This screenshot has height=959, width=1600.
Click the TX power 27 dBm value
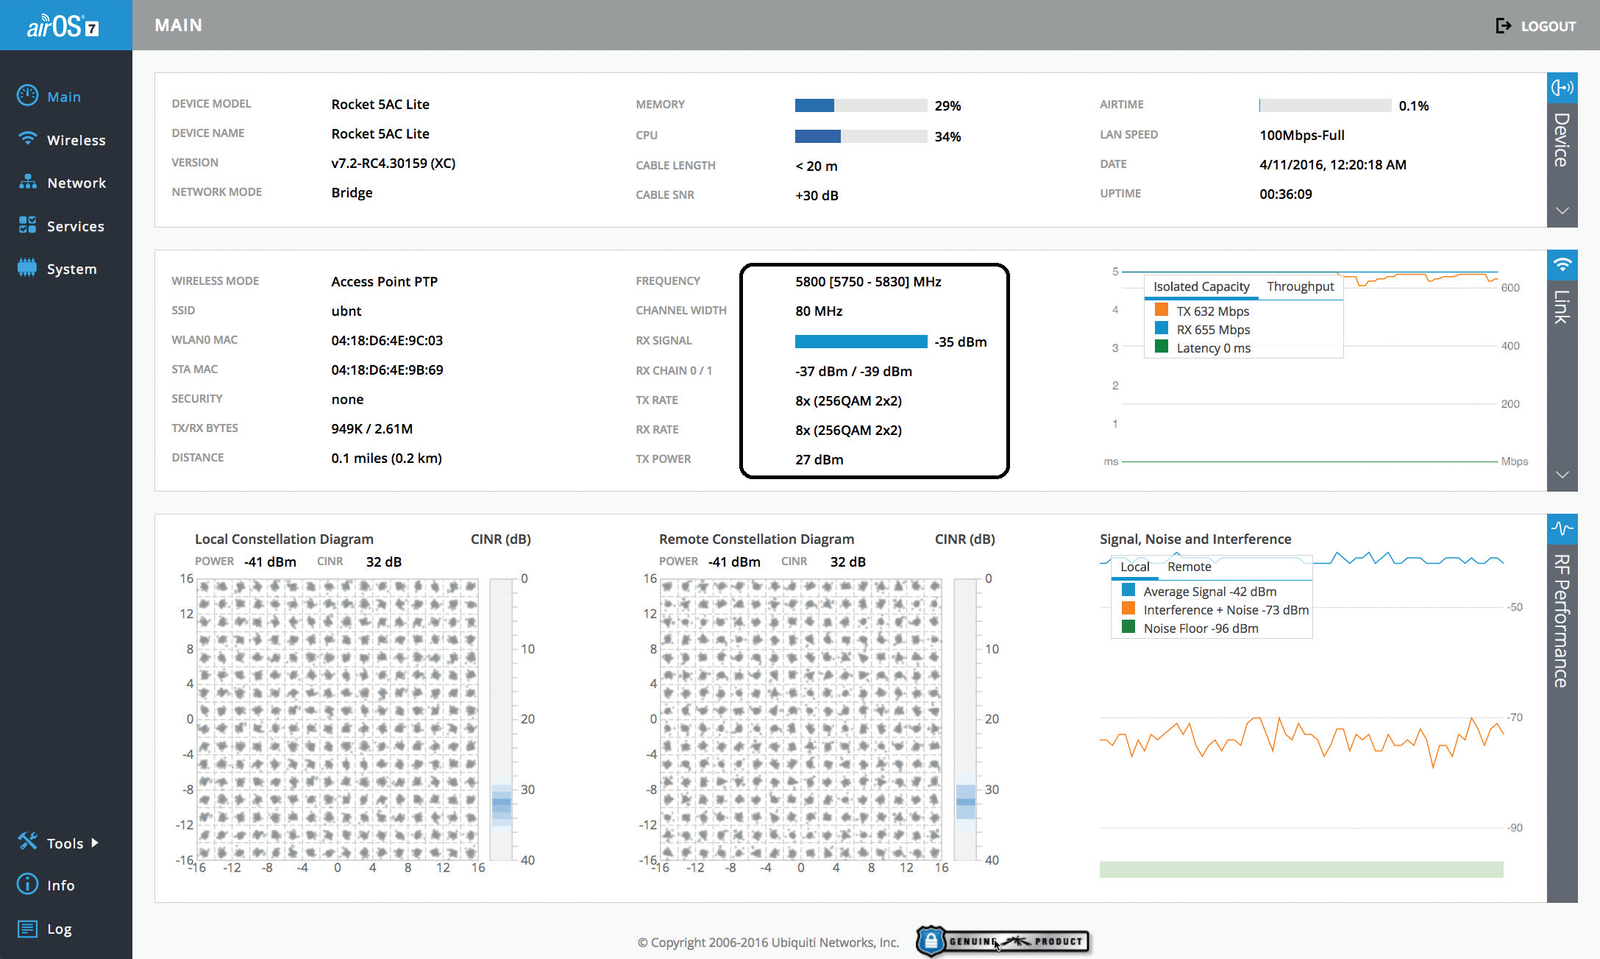click(x=819, y=460)
